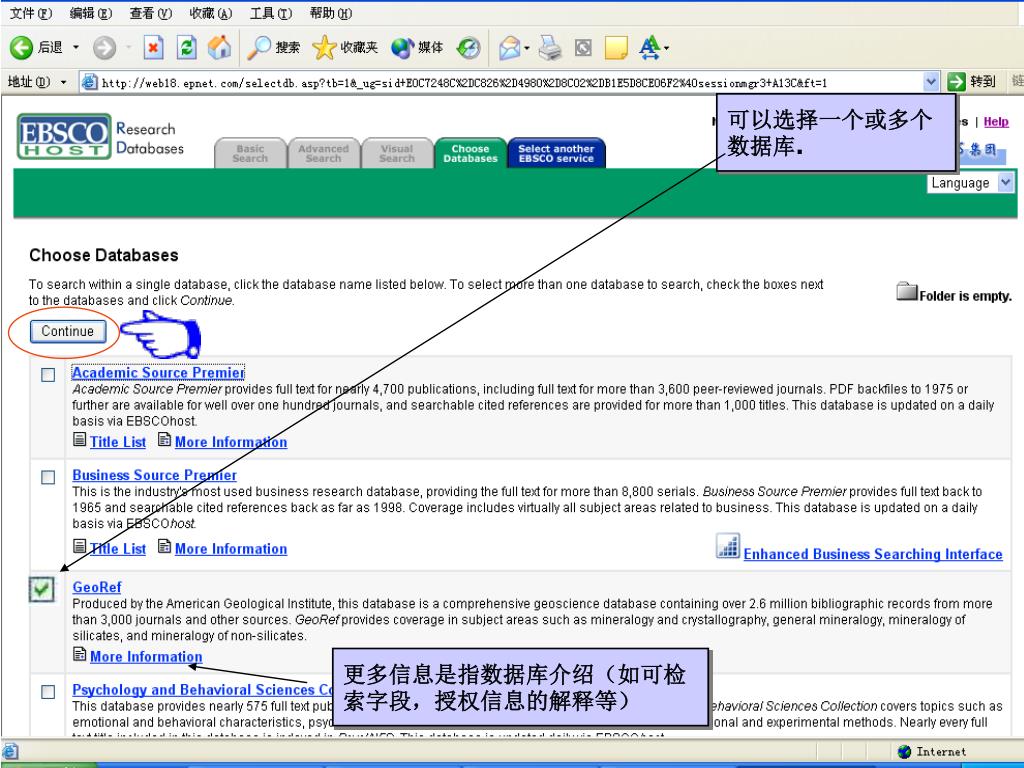Open Enhanced Business Searching Interface link
This screenshot has width=1024, height=768.
coord(873,554)
